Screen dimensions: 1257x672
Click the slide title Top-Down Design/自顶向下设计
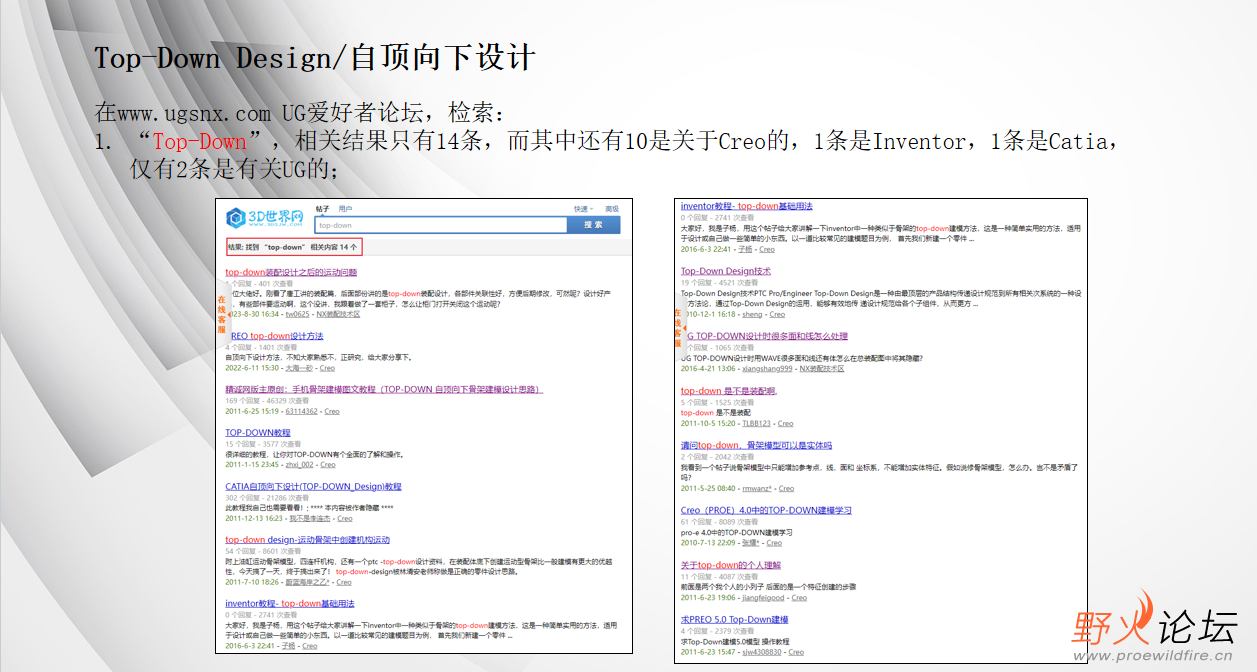click(x=315, y=57)
